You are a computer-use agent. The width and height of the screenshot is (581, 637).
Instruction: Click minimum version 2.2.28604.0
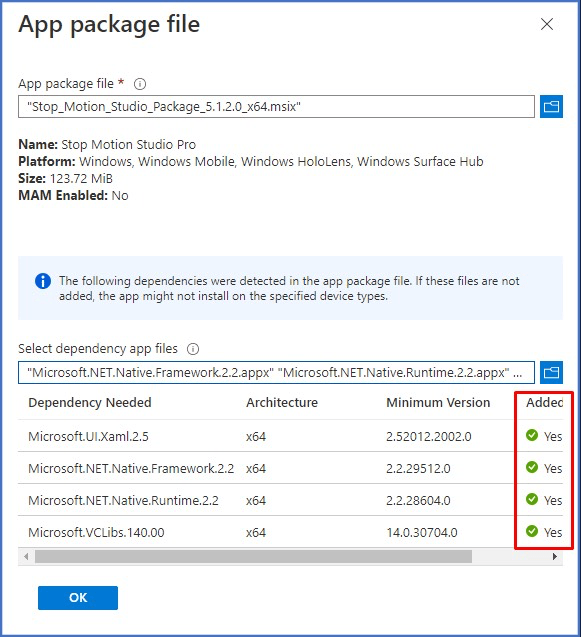point(418,500)
